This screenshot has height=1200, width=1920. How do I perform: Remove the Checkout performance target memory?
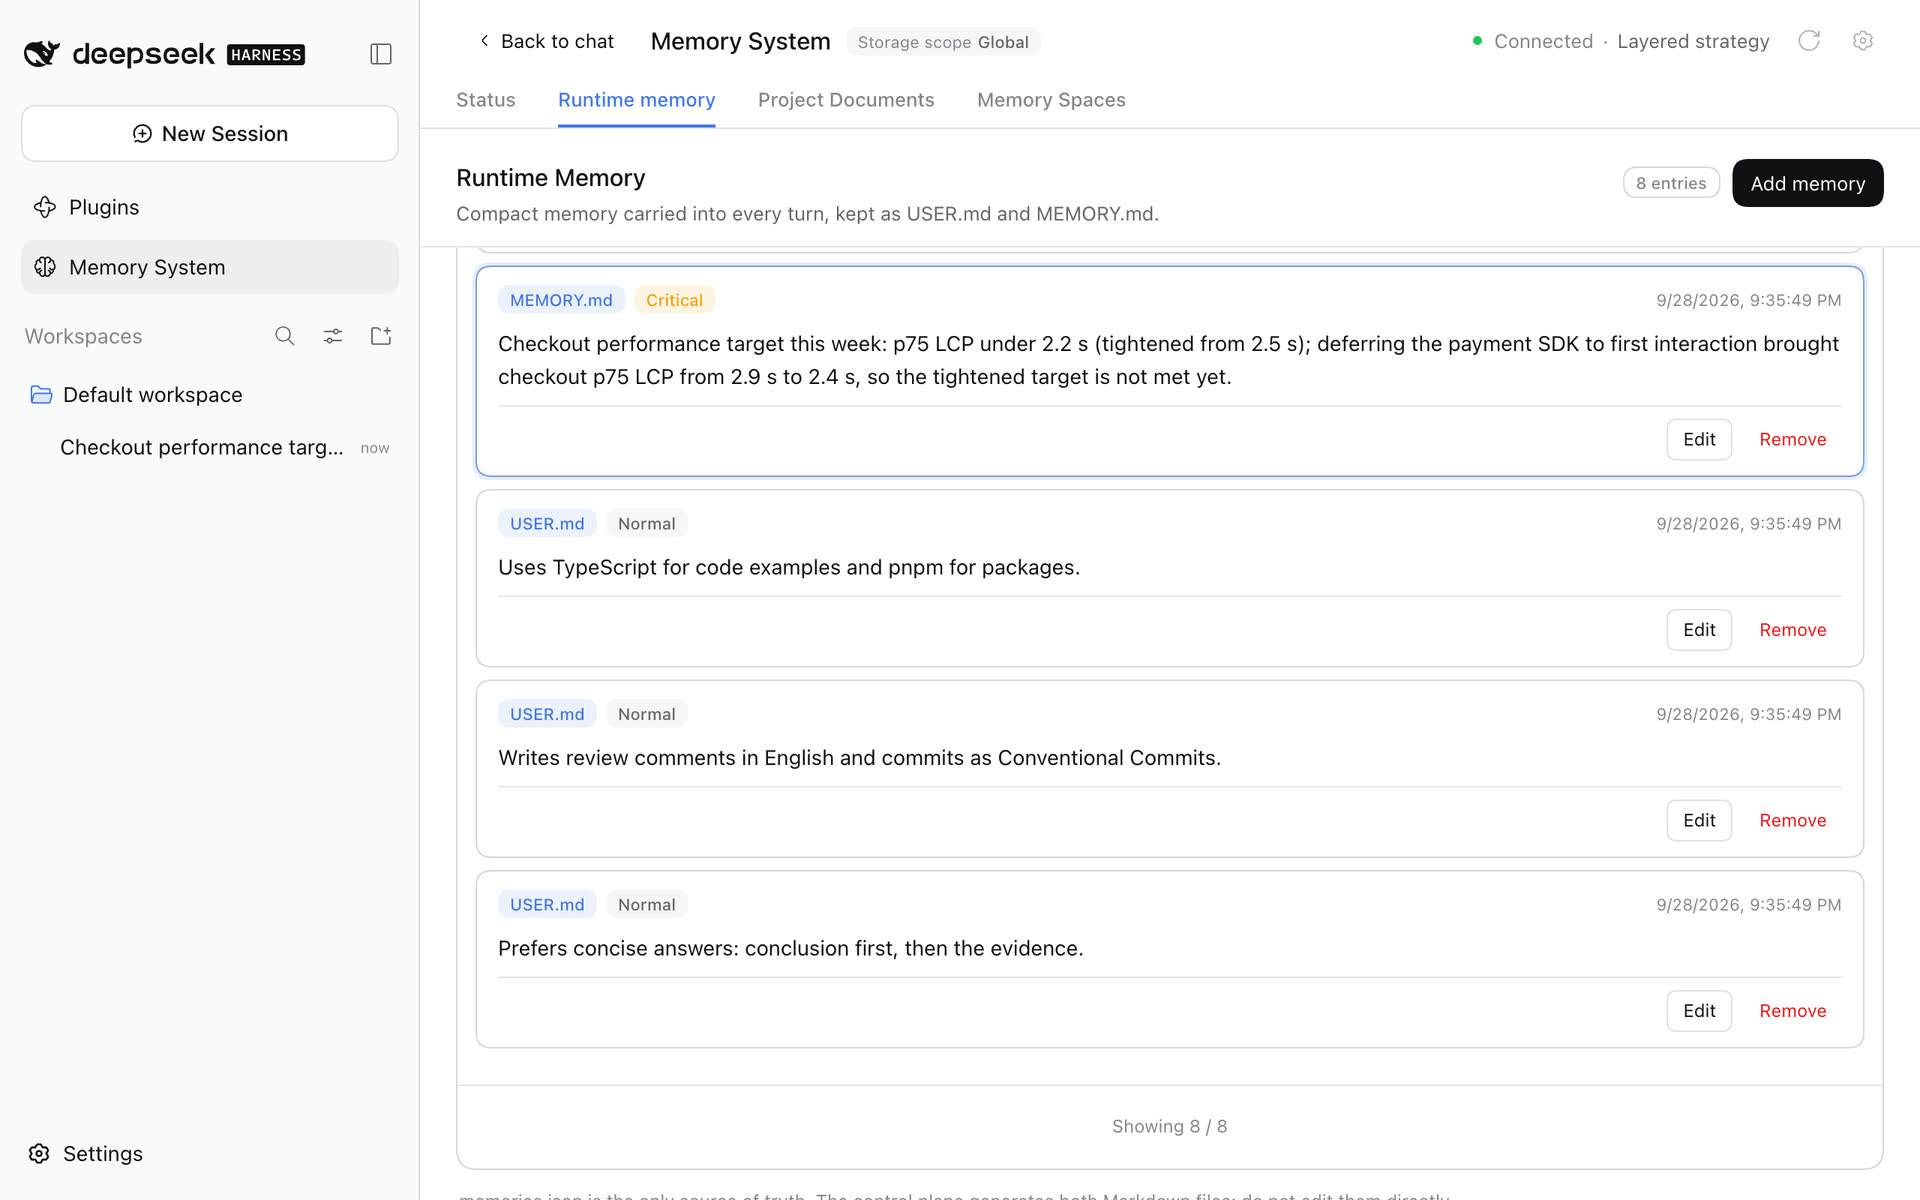pyautogui.click(x=1793, y=439)
